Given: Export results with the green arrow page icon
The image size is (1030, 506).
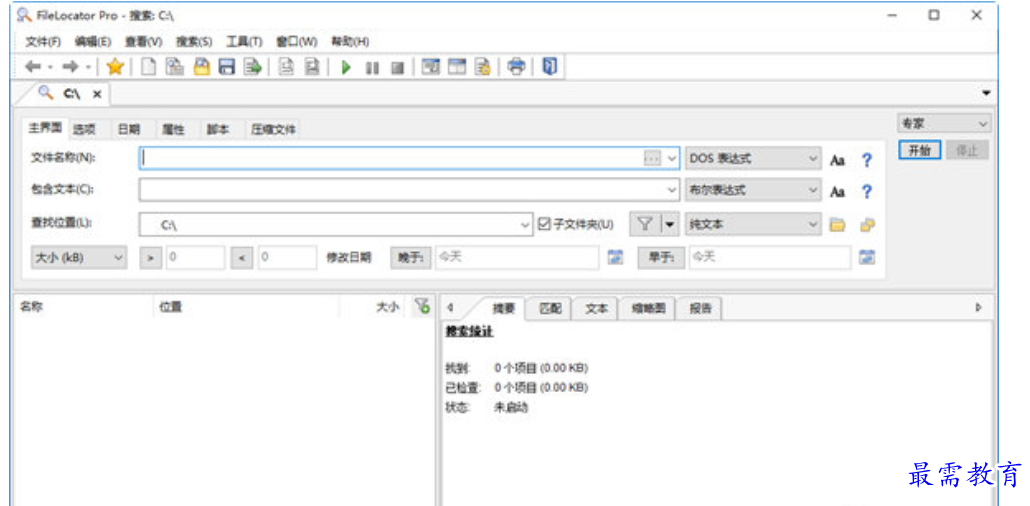Looking at the screenshot, I should 252,67.
